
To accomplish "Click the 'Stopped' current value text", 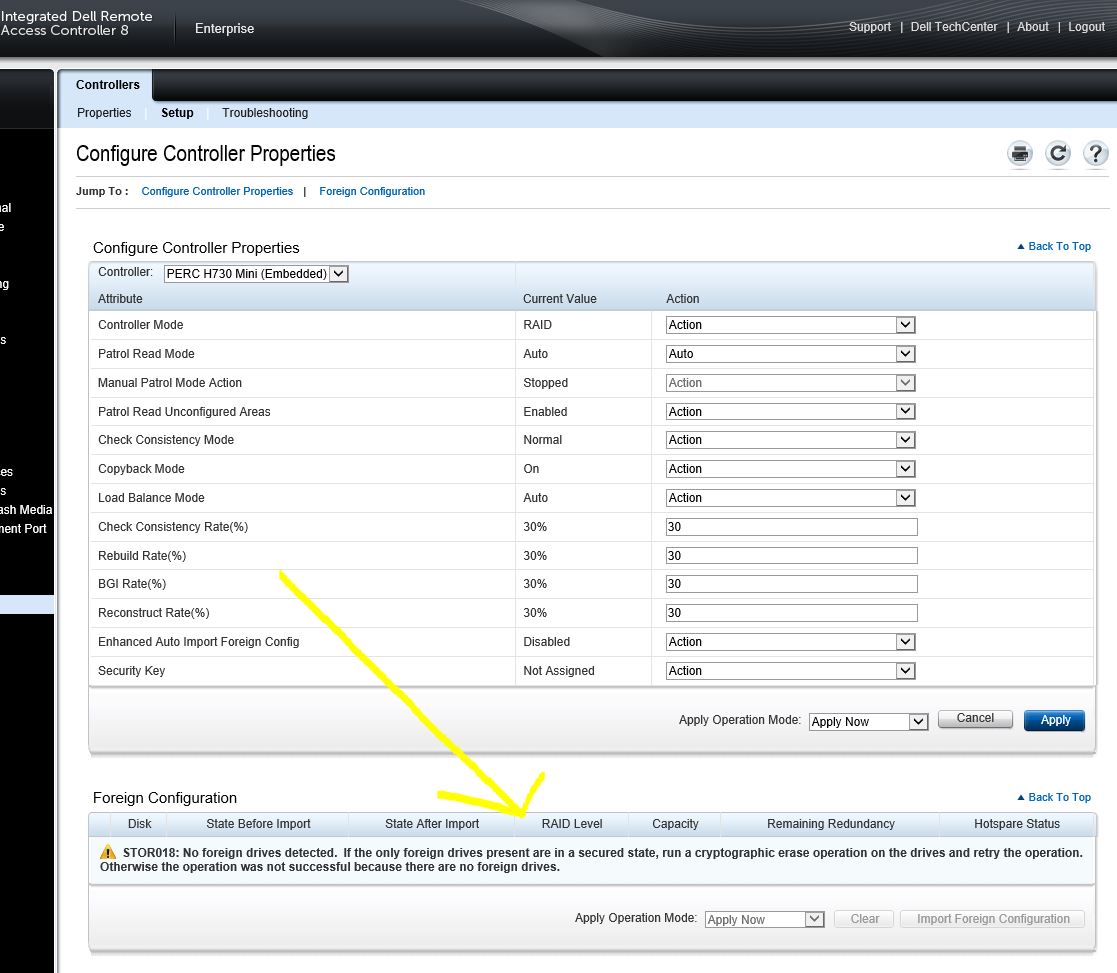I will pos(546,383).
